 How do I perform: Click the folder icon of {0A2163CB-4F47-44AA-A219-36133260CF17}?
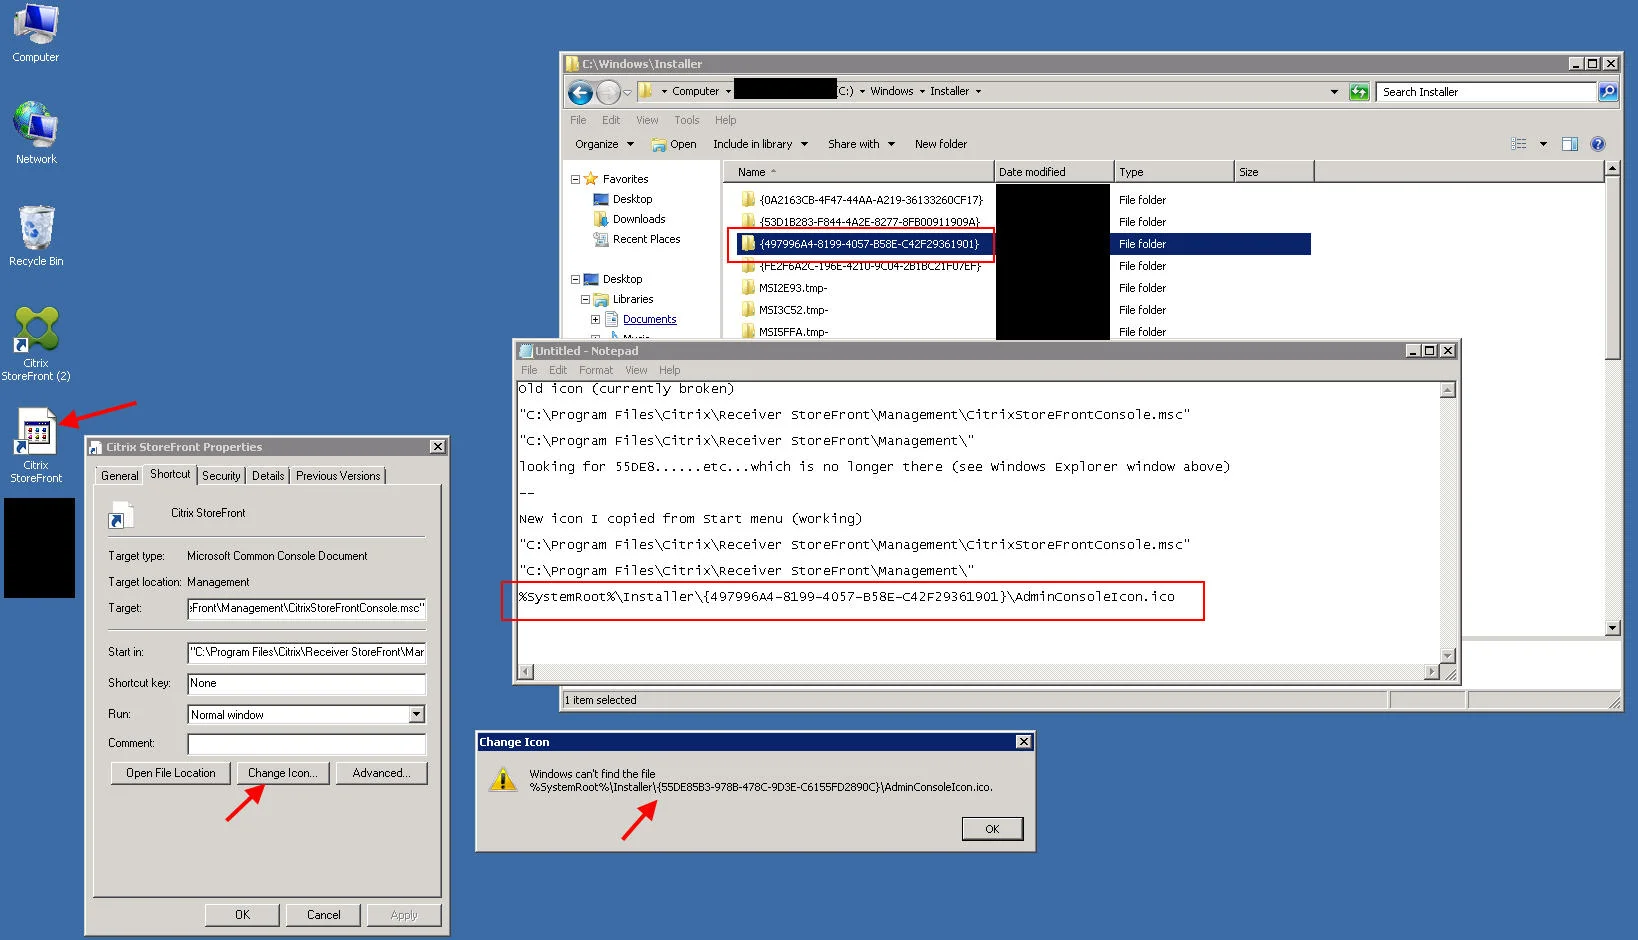(x=748, y=199)
